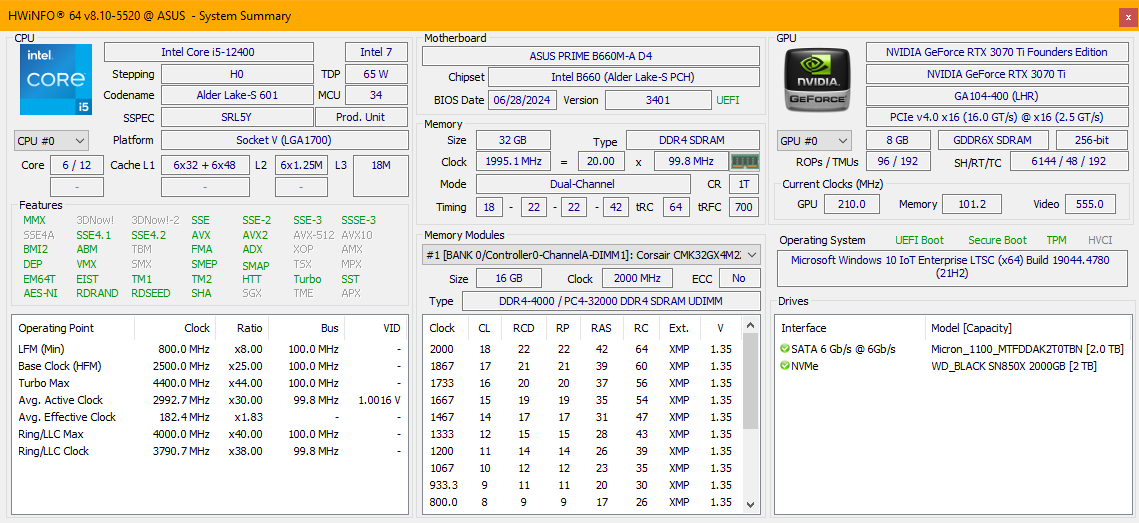Click the Intel Core i5 logo
The width and height of the screenshot is (1139, 523).
click(55, 79)
